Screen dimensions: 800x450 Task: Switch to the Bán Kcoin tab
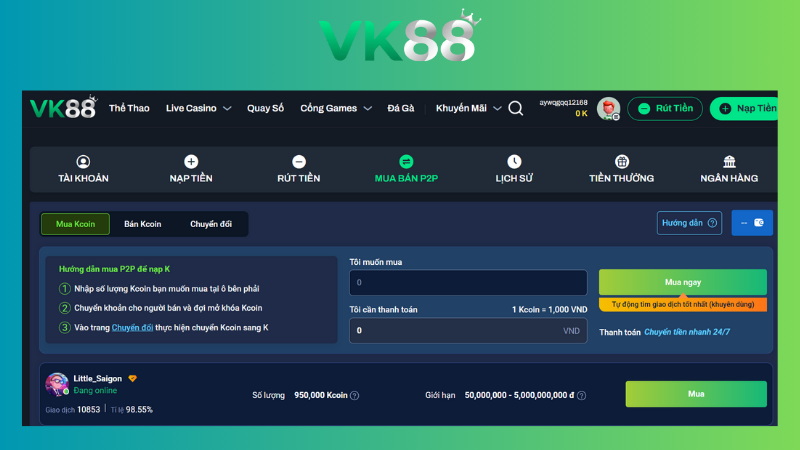pyautogui.click(x=143, y=224)
